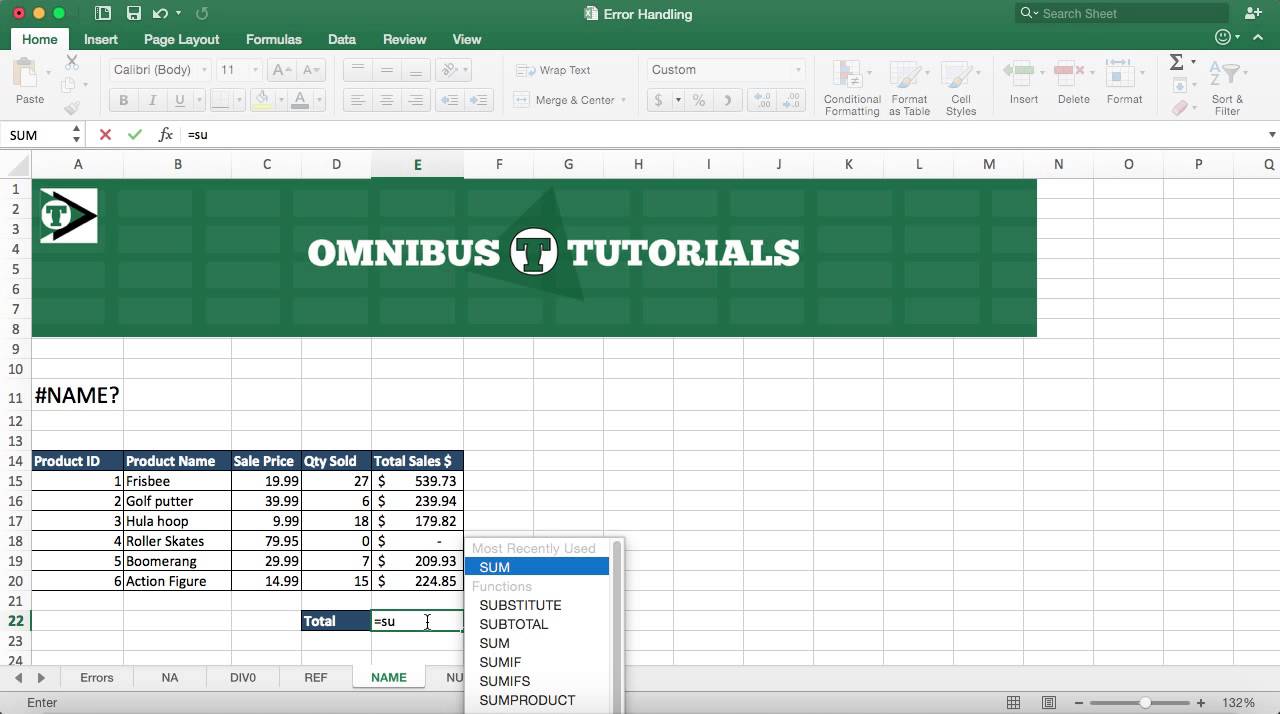The width and height of the screenshot is (1280, 714).
Task: Click the Save icon in title bar
Action: coord(133,14)
